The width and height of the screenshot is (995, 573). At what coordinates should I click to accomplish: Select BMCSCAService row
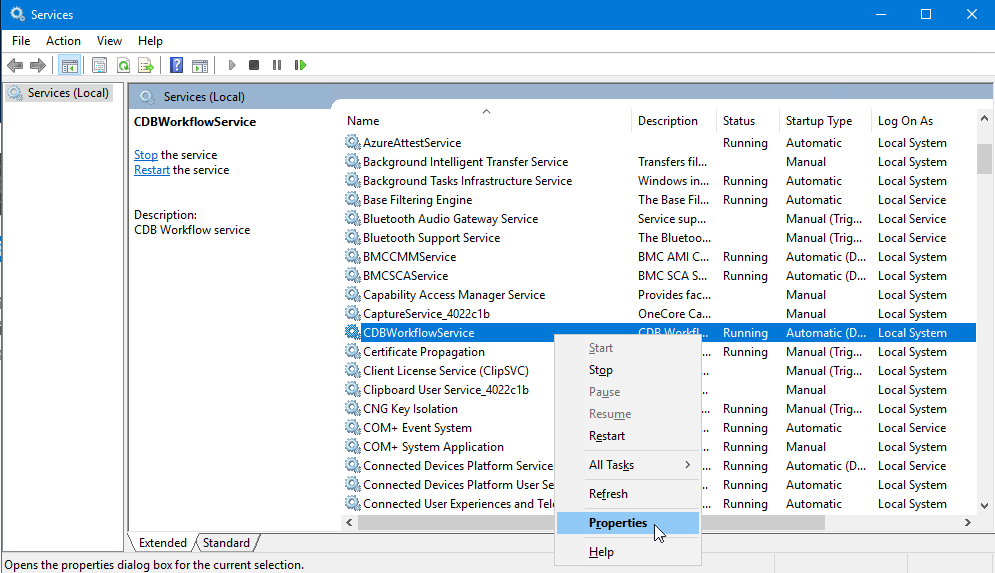point(660,275)
